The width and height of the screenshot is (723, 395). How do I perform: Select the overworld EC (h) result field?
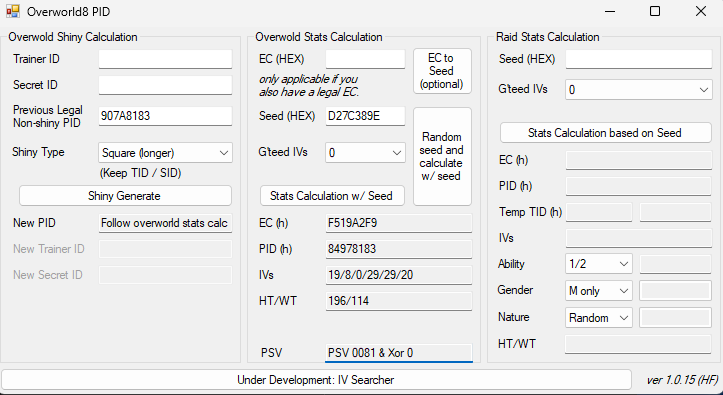tap(399, 223)
